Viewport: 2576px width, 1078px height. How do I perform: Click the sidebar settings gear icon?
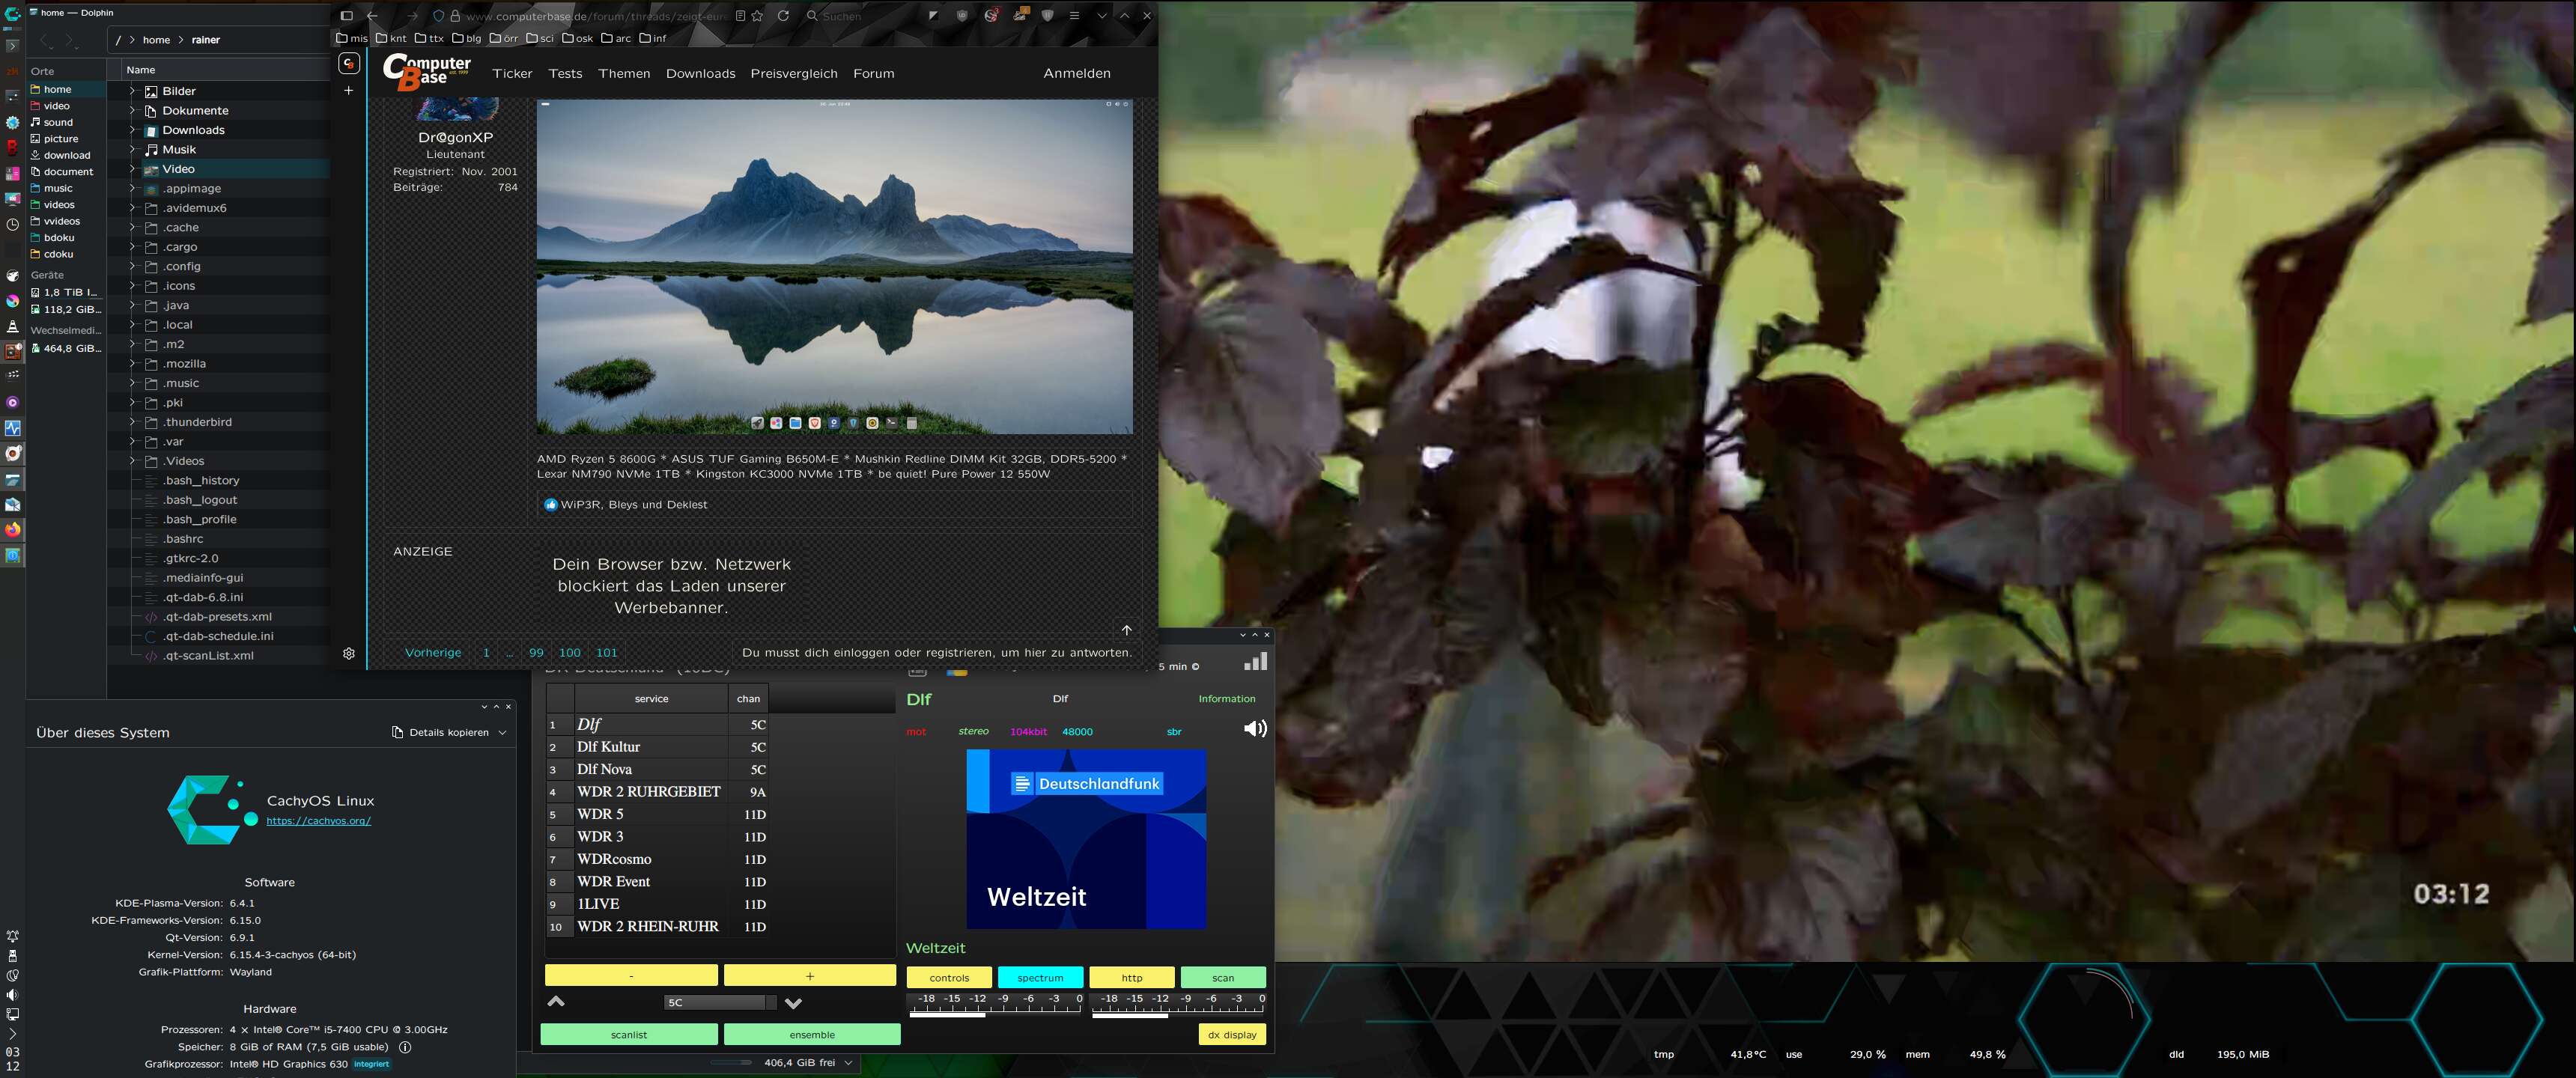(348, 653)
